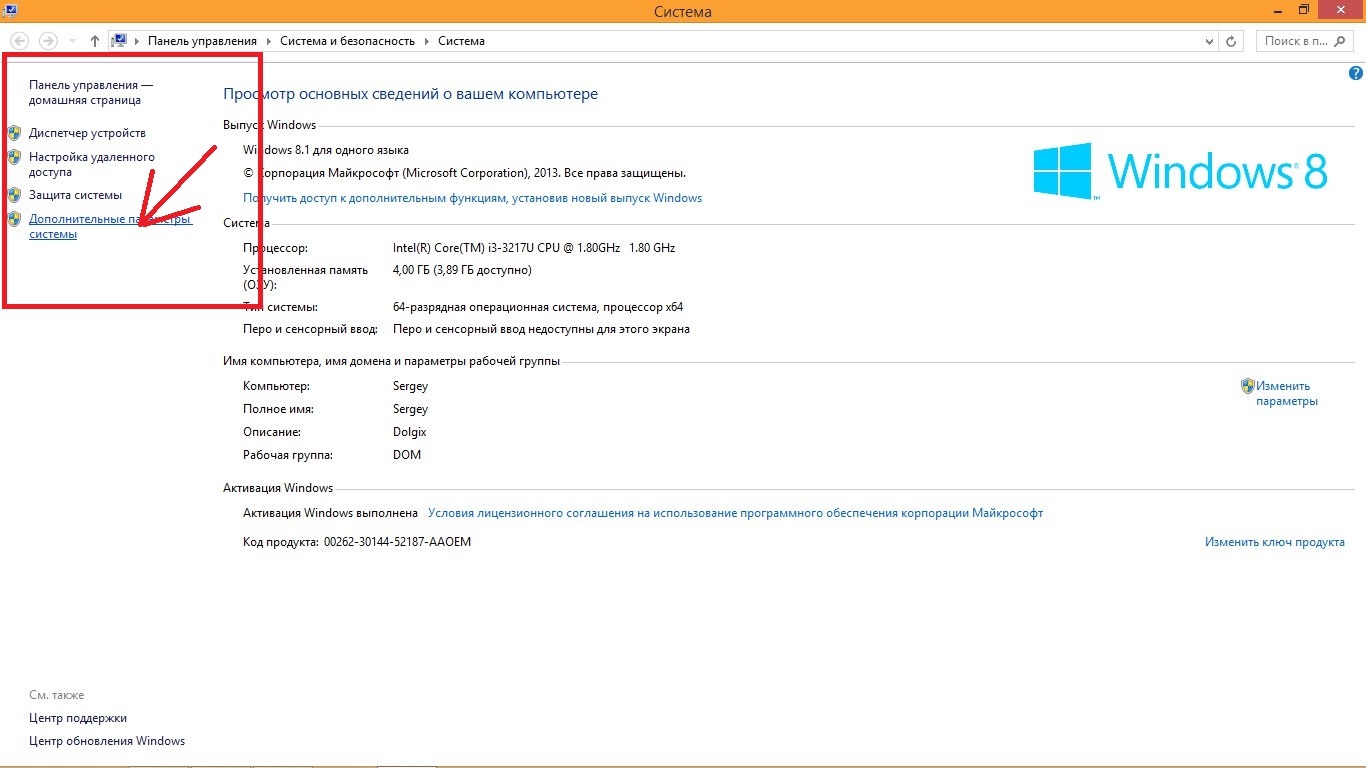Click shield icon beside Дополнительные параметры системы

tap(14, 219)
